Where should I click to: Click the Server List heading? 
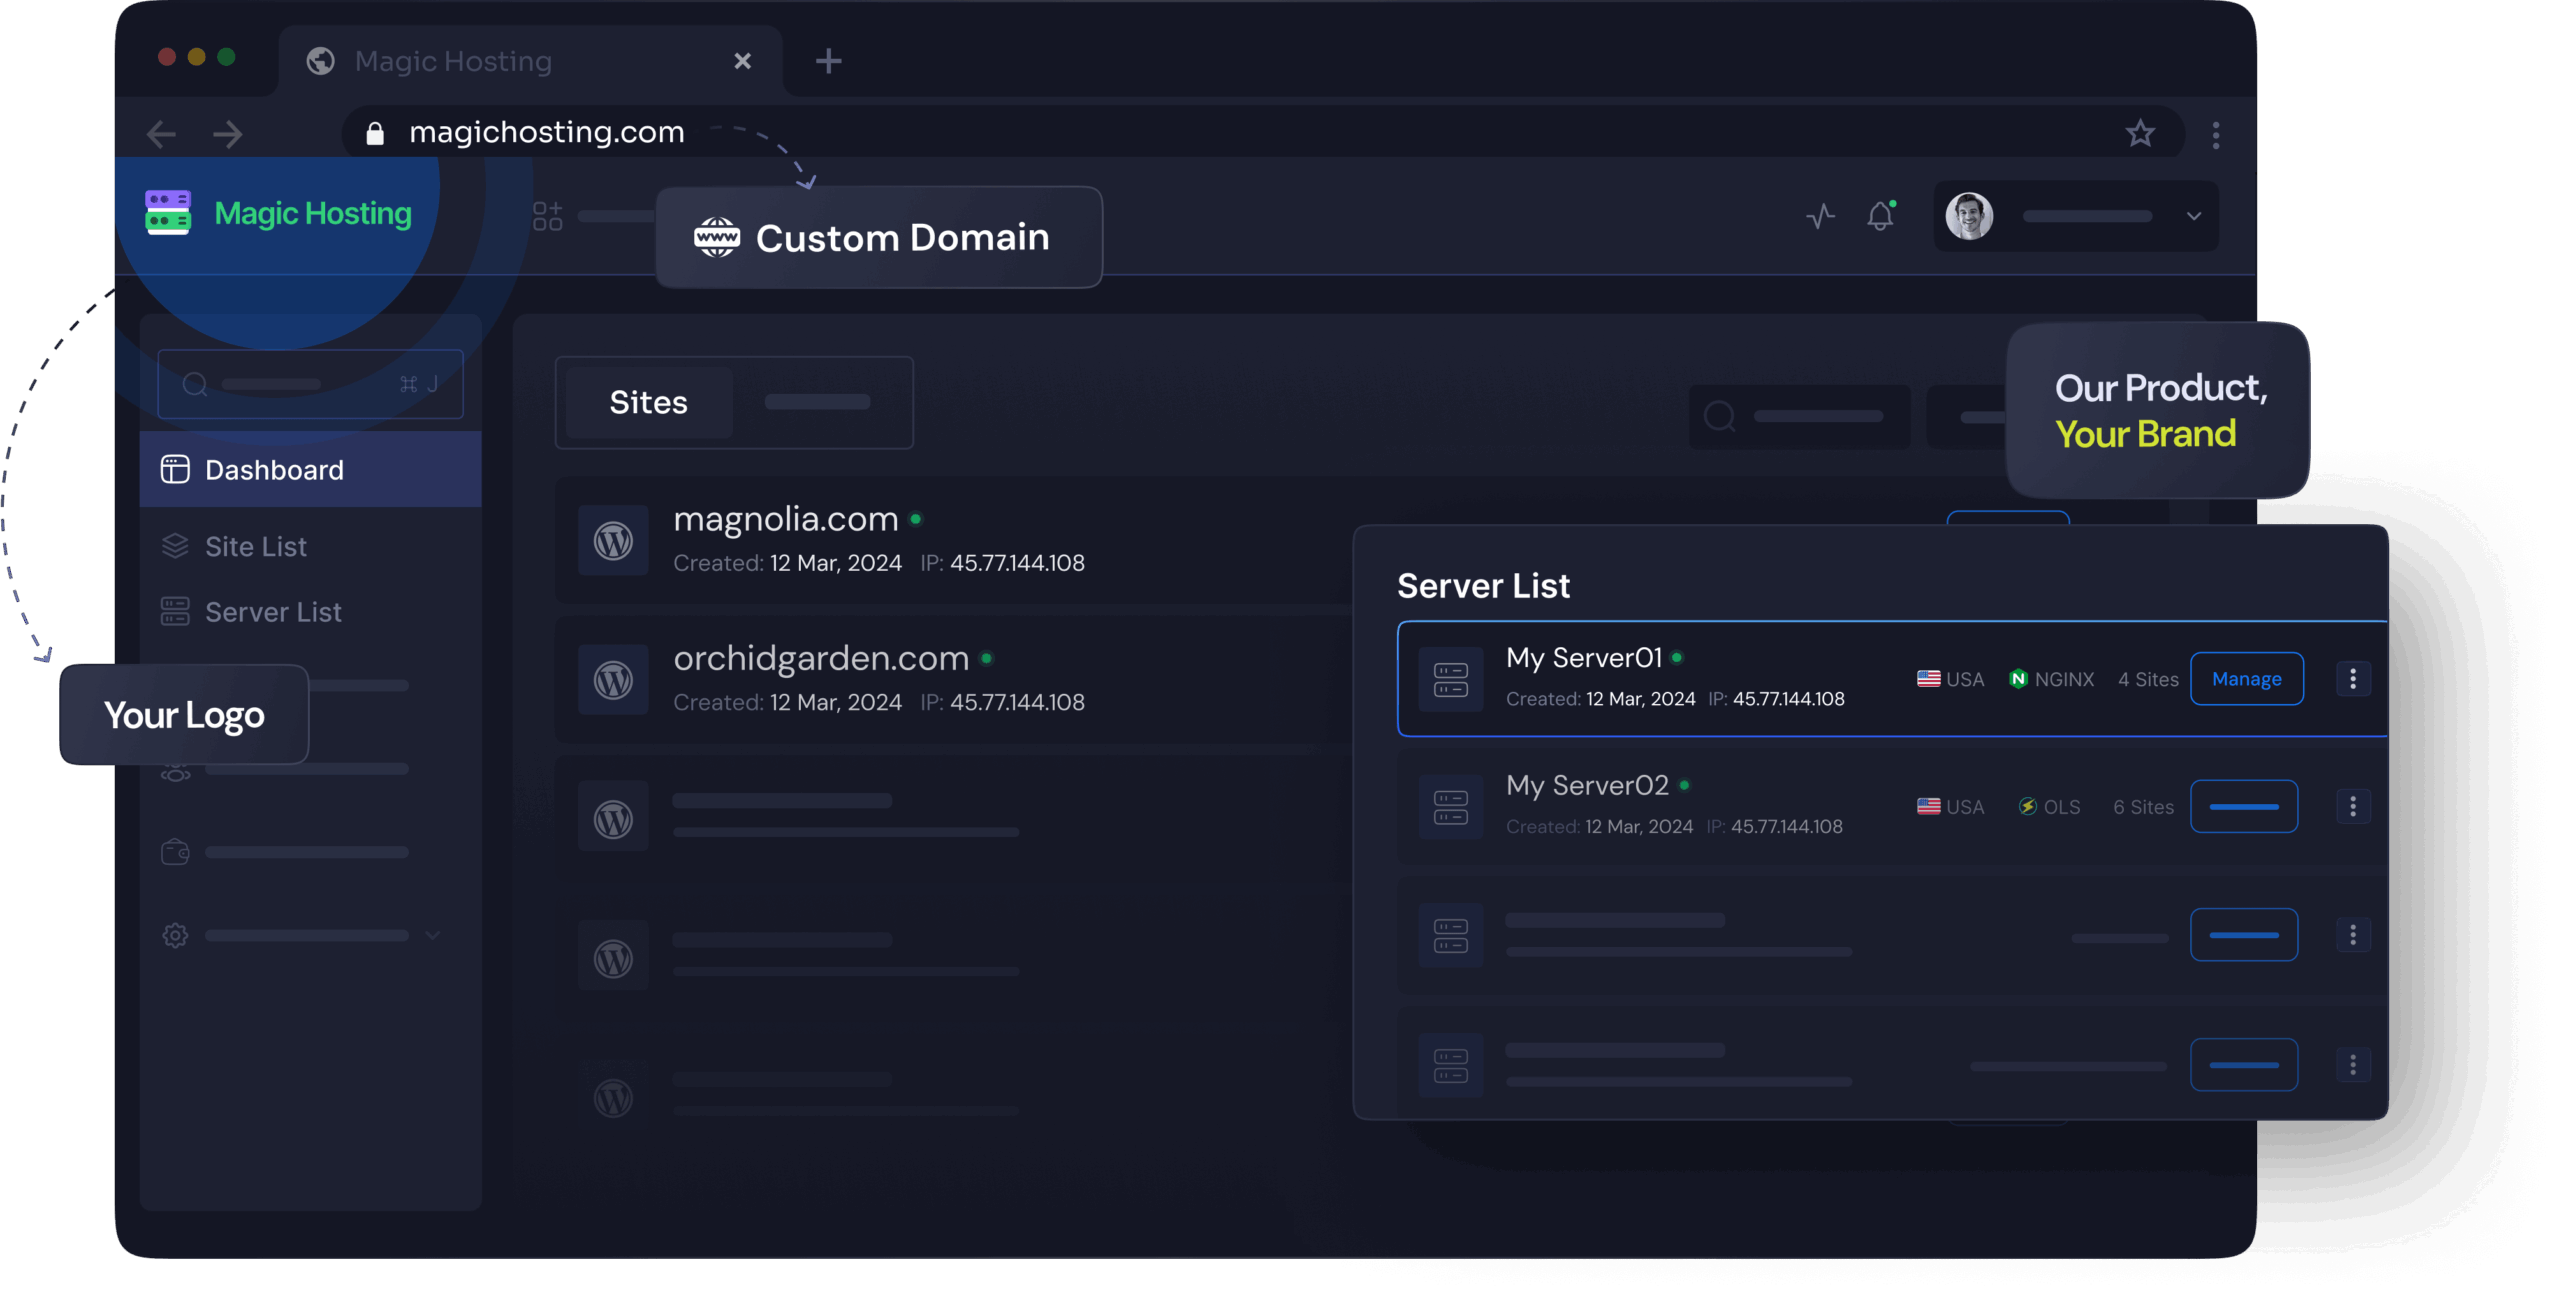click(x=1483, y=586)
